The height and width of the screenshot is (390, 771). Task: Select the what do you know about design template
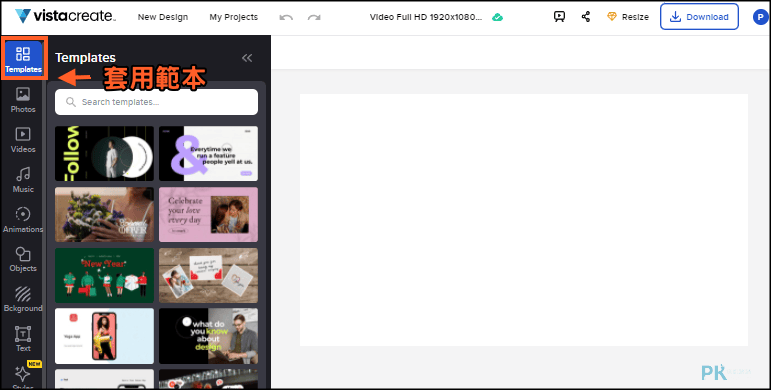tap(208, 336)
